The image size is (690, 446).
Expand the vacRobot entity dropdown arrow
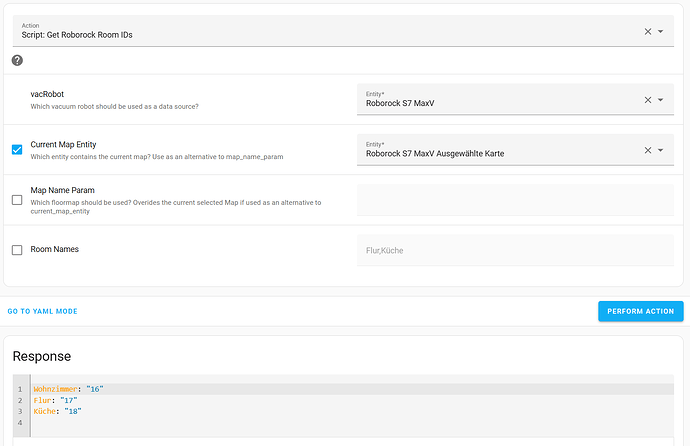tap(661, 100)
